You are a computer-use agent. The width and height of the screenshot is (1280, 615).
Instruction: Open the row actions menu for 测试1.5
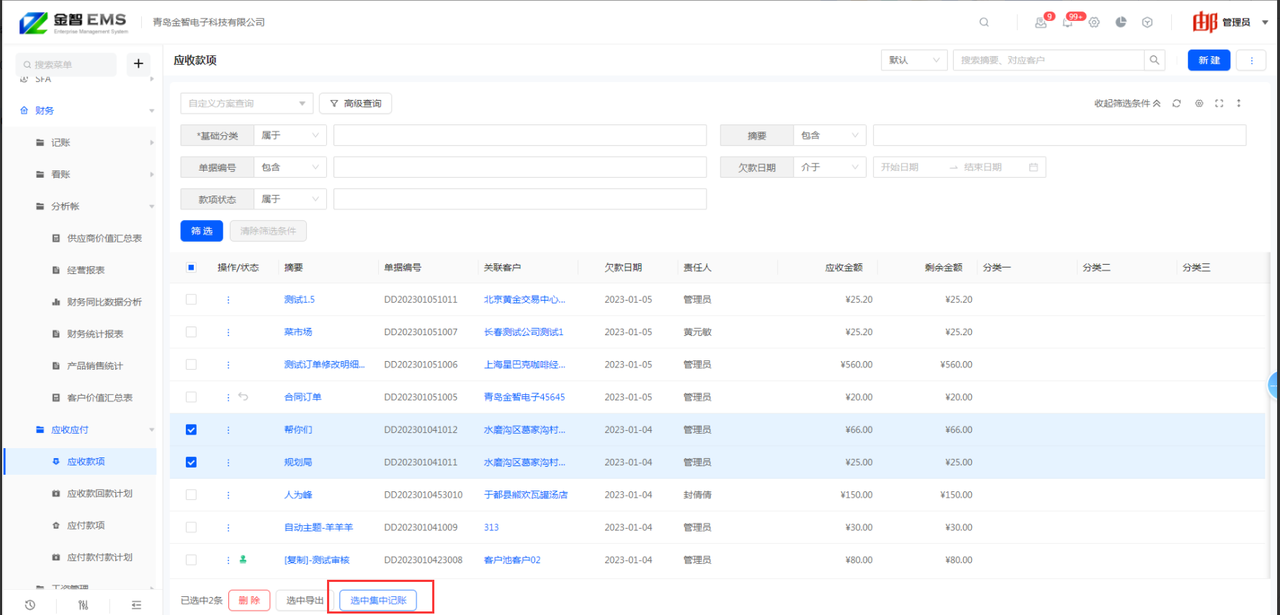pyautogui.click(x=228, y=299)
